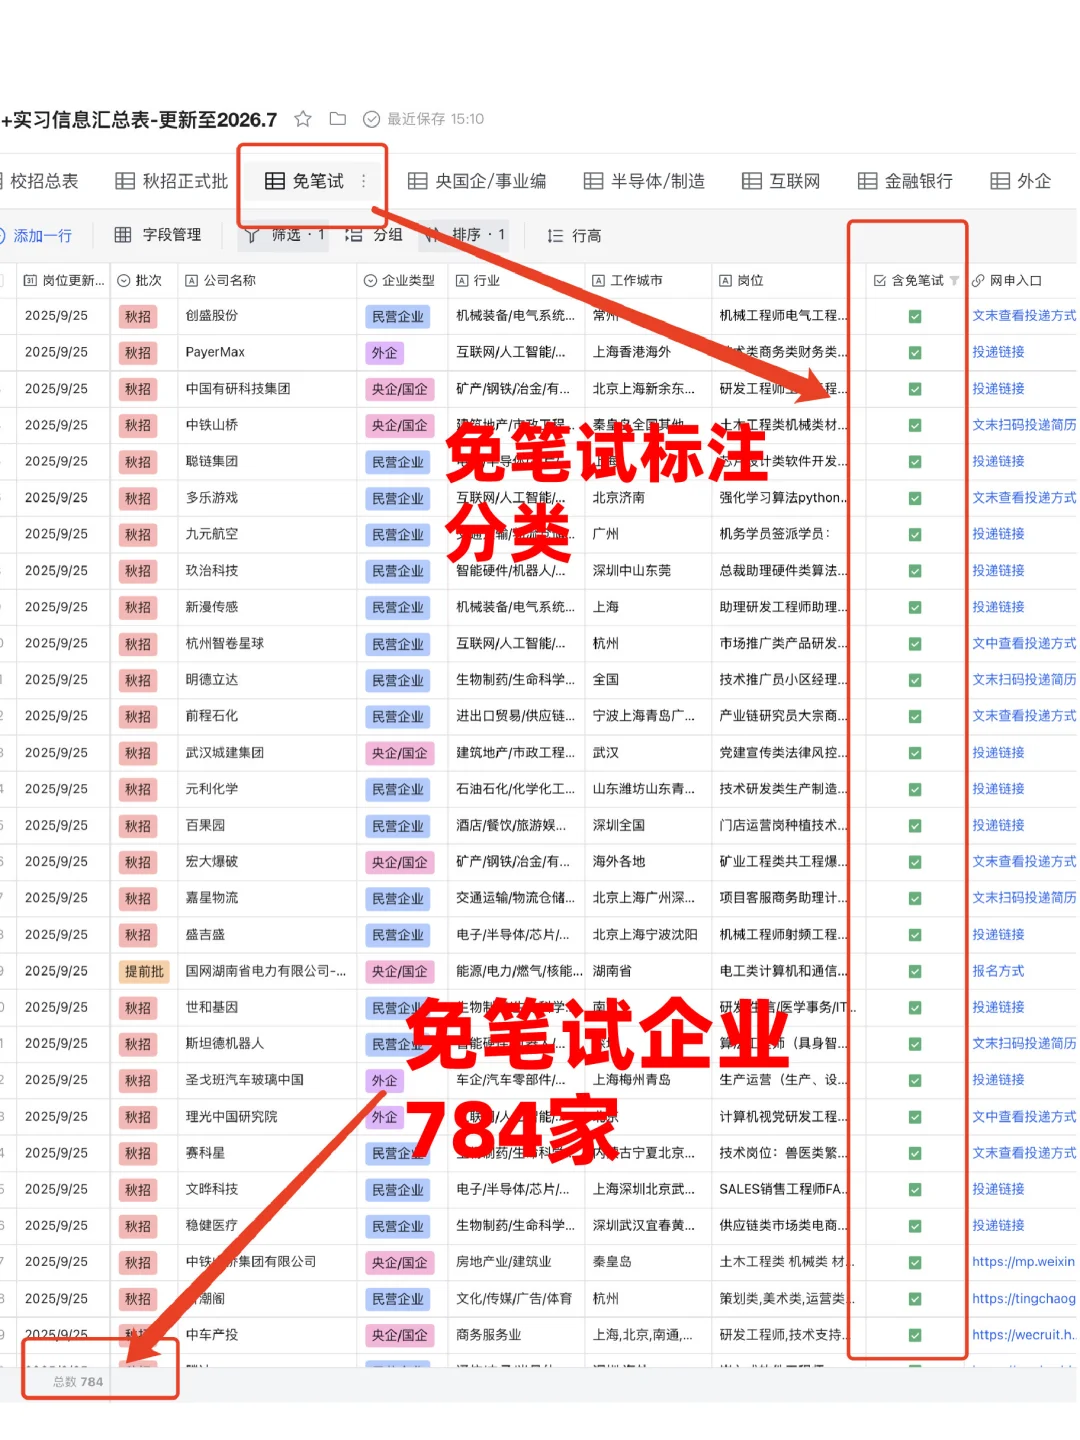Switch to 外企 tab
1080x1440 pixels.
(1021, 181)
